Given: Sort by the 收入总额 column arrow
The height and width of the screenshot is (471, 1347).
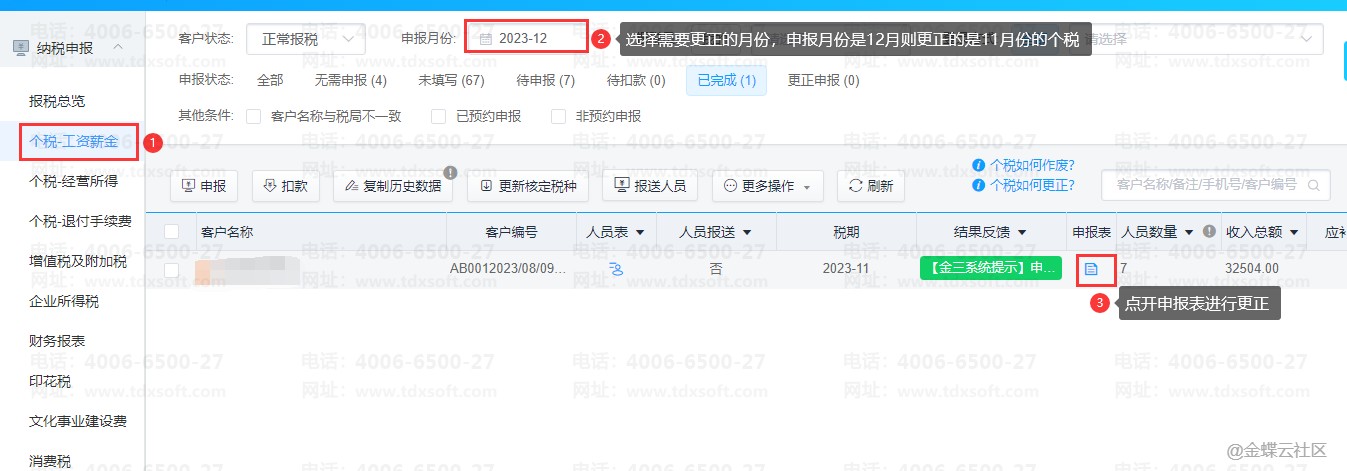Looking at the screenshot, I should pos(1294,232).
